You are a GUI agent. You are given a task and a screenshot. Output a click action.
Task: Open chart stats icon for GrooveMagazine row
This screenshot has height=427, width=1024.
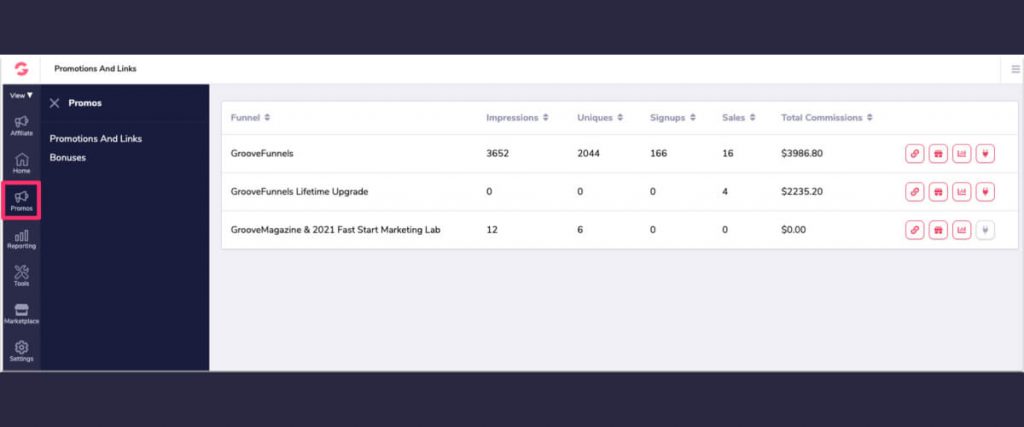click(962, 230)
